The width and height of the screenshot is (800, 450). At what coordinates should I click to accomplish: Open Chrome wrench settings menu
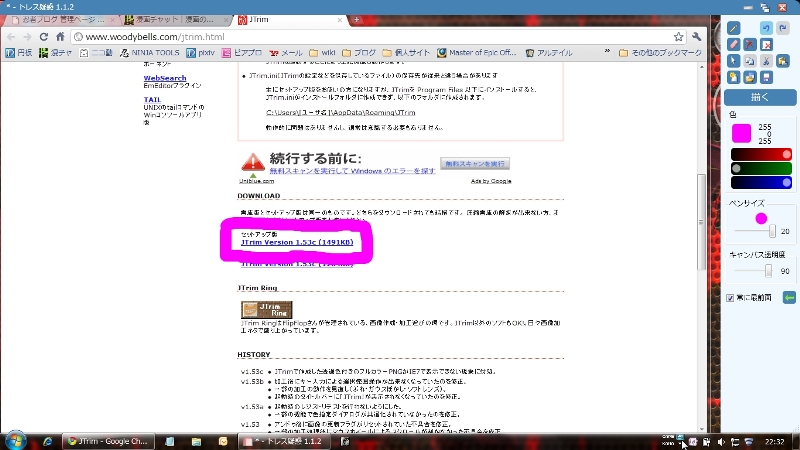696,37
